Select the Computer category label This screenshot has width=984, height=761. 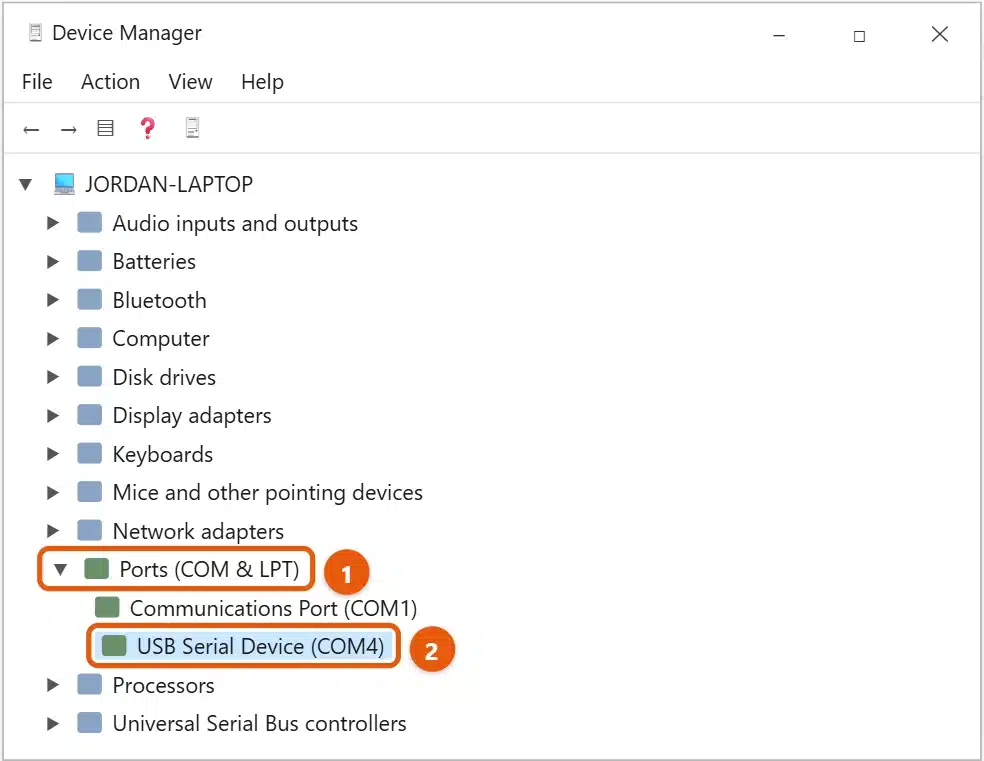(161, 339)
